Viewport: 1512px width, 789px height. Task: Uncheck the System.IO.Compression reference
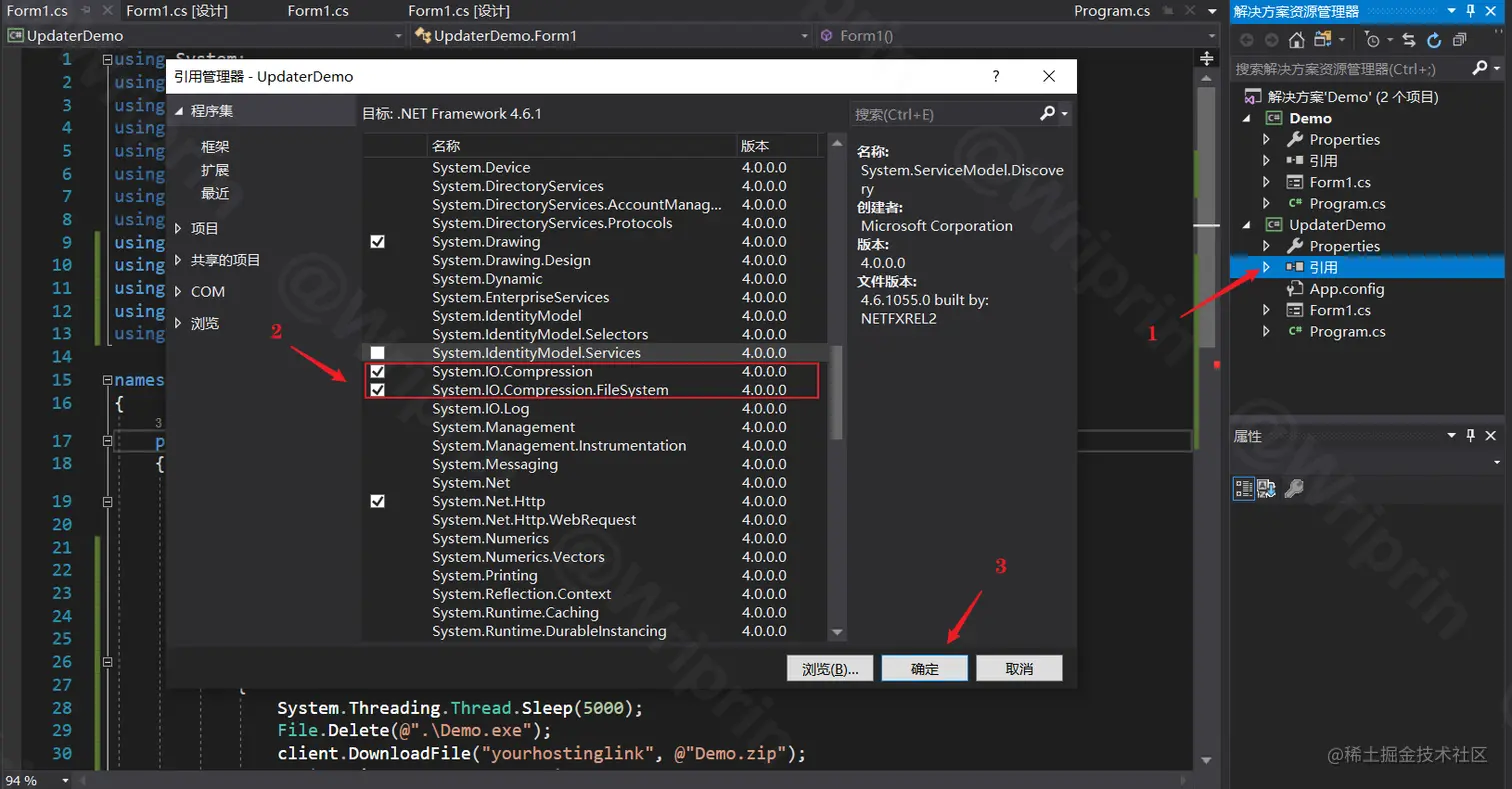(377, 371)
